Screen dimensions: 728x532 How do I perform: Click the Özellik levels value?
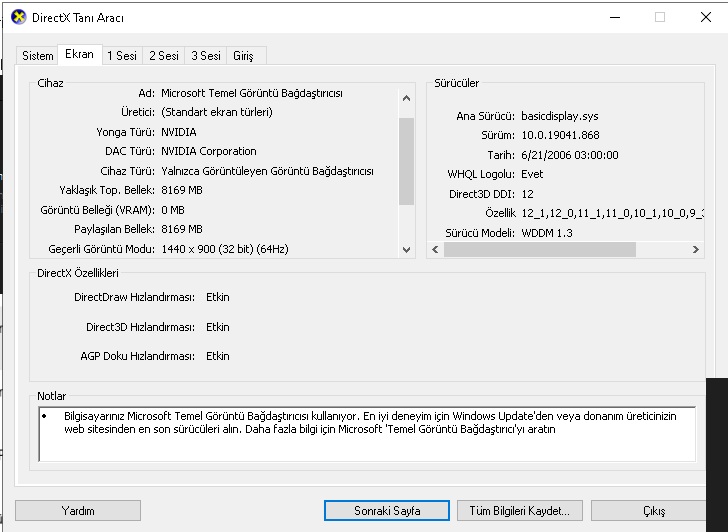[x=612, y=213]
